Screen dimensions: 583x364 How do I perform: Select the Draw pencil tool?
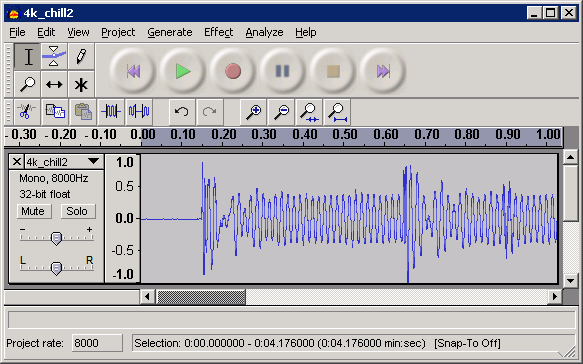pos(81,56)
